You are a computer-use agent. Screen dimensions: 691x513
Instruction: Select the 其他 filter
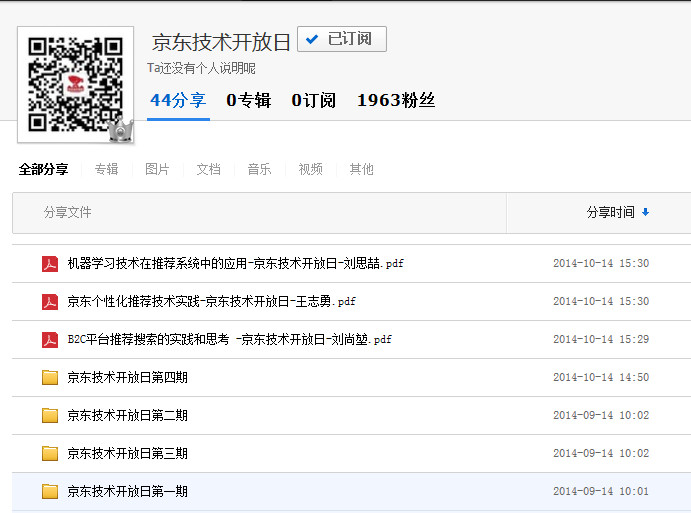tap(361, 169)
